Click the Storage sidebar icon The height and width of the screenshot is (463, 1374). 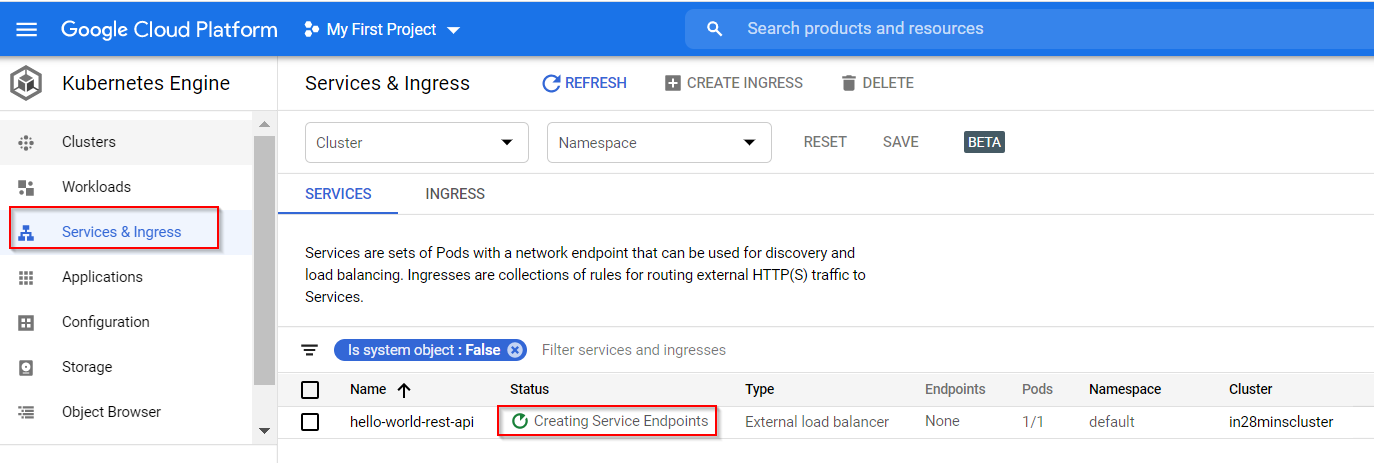tap(27, 367)
